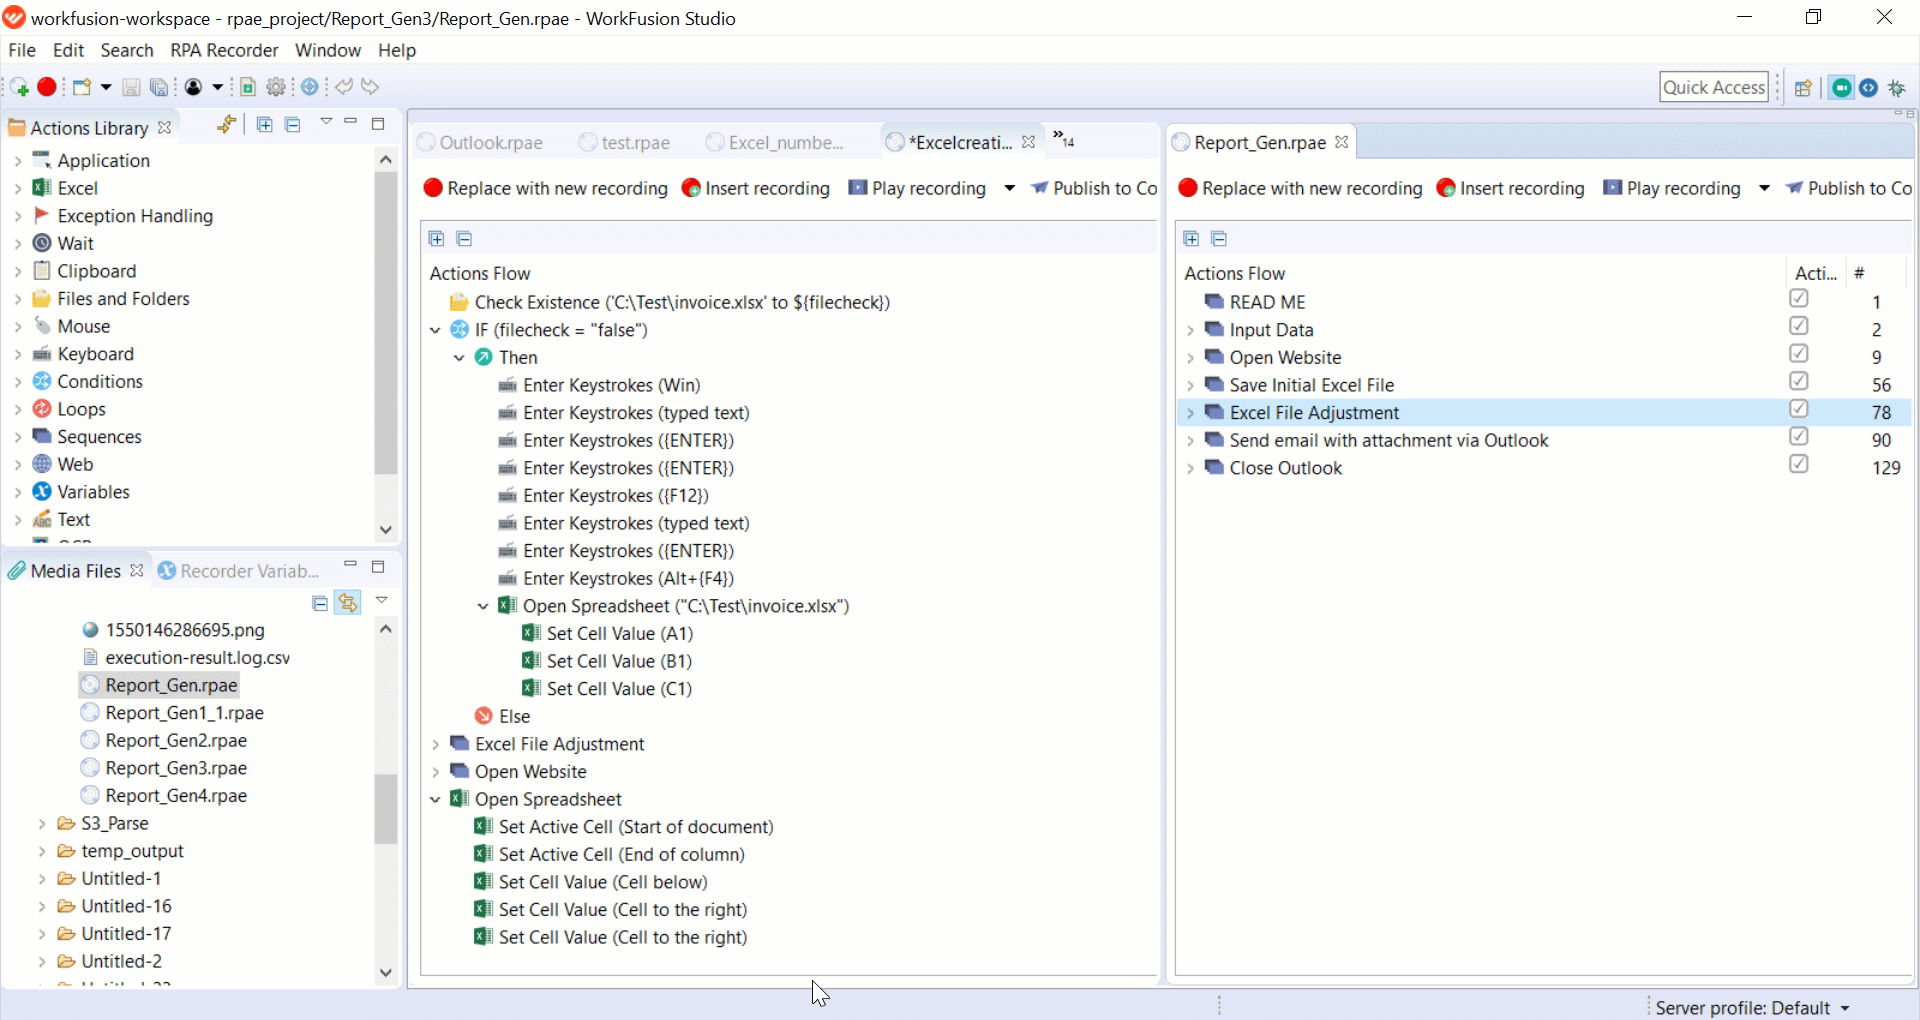Expand the Exception Handling category
The width and height of the screenshot is (1920, 1020).
(x=18, y=216)
